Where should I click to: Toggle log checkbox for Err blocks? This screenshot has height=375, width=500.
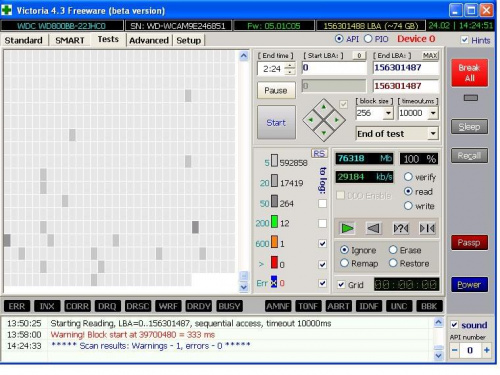tap(322, 283)
